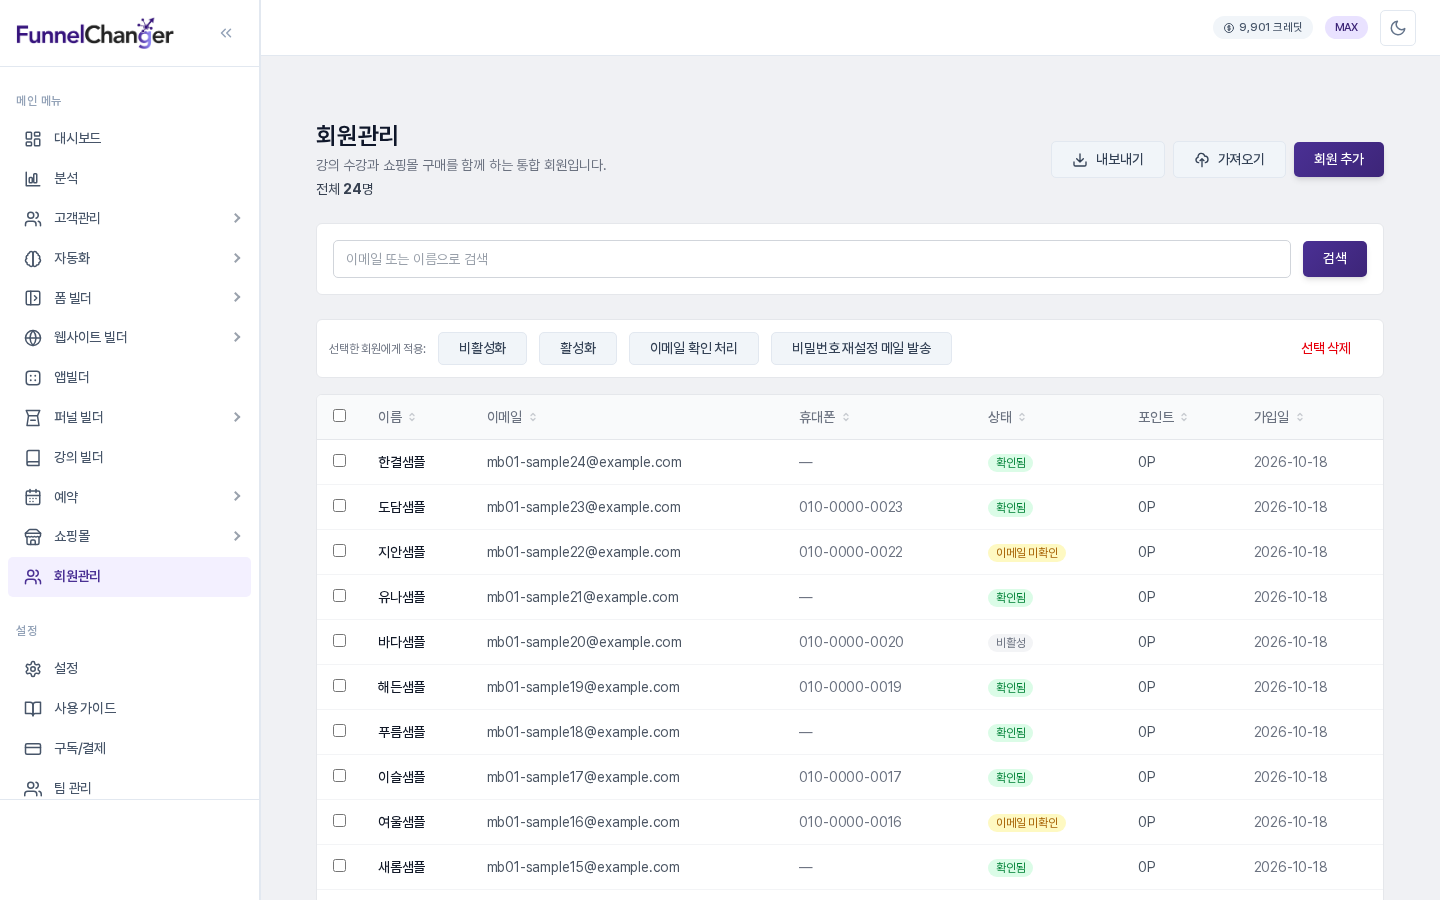Click the 퍼널 빌더 hourglass icon
Screen dimensions: 1440x900
(x=33, y=418)
